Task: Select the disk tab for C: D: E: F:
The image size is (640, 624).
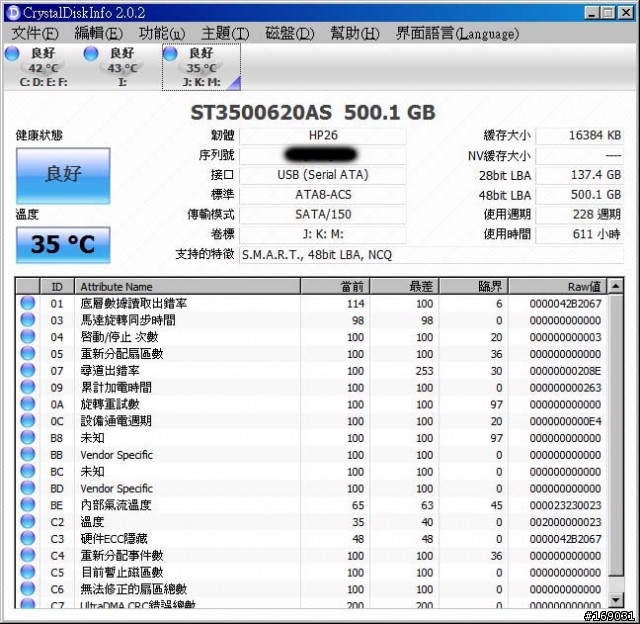Action: pos(42,67)
